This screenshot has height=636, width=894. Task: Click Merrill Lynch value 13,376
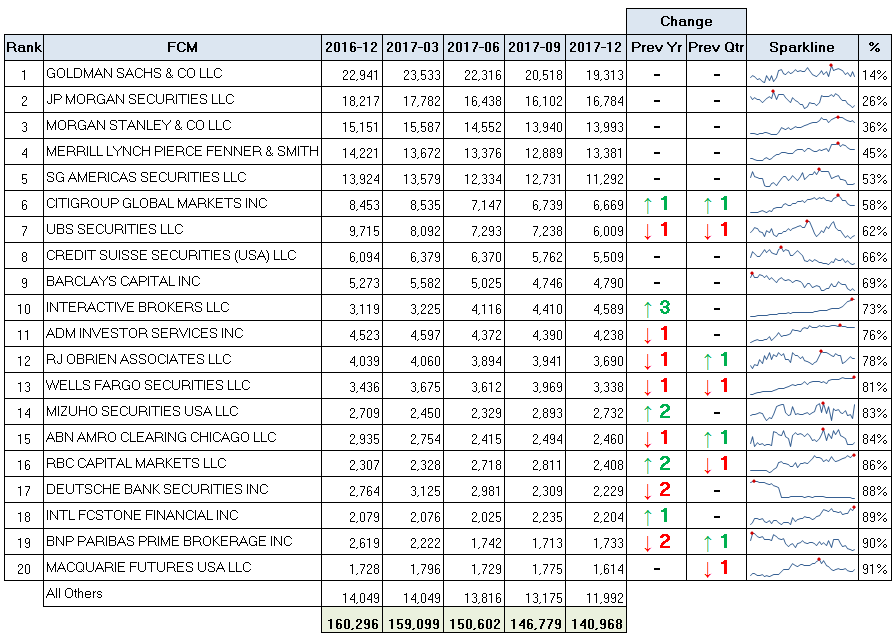(482, 153)
